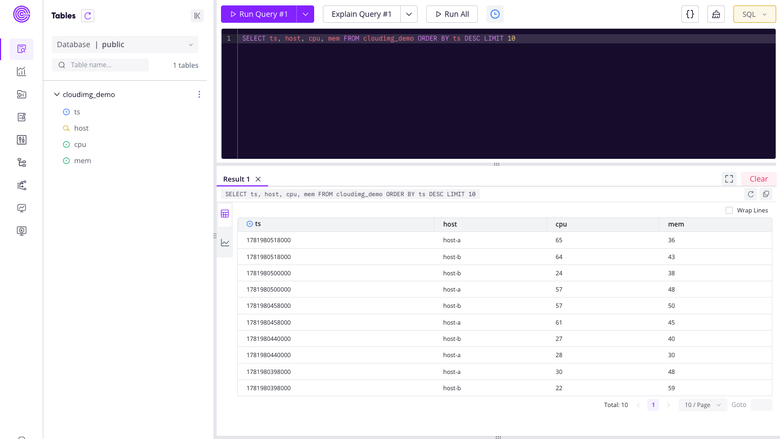Screen dimensions: 780x439
Task: Open the status monitor sidebar icon
Action: (21, 208)
